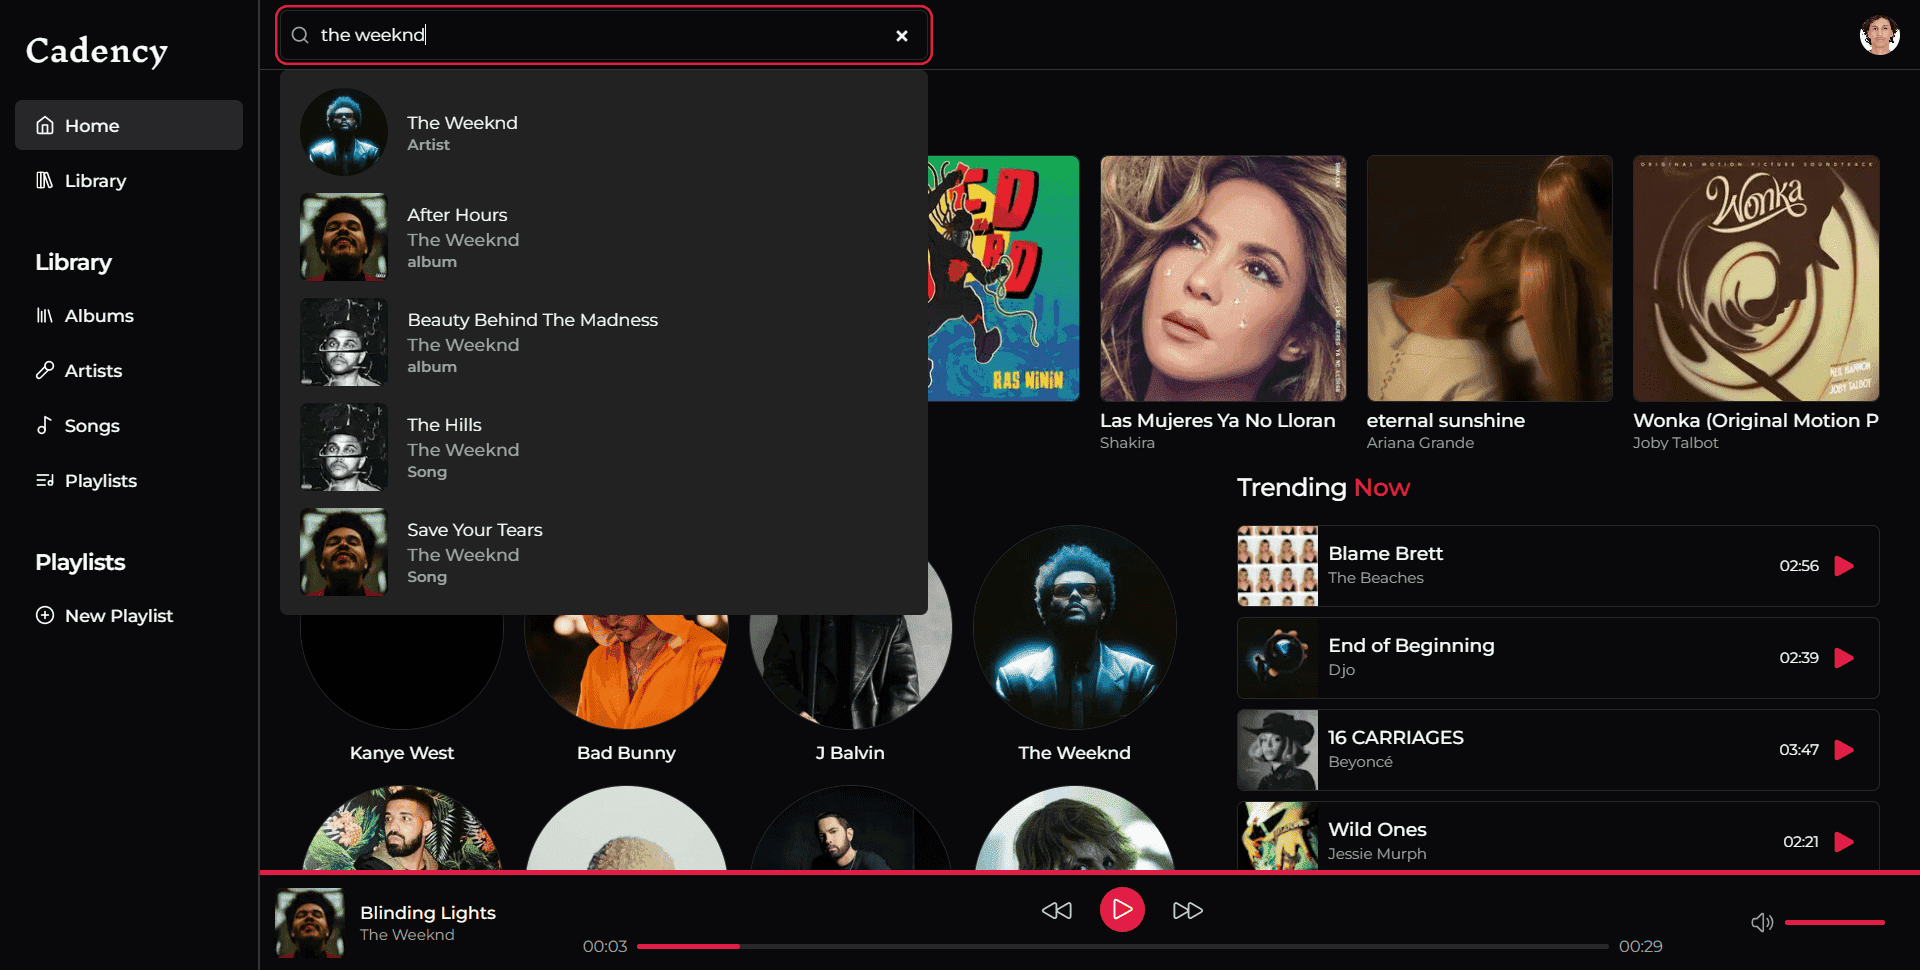Open After Hours album search result

tap(604, 237)
